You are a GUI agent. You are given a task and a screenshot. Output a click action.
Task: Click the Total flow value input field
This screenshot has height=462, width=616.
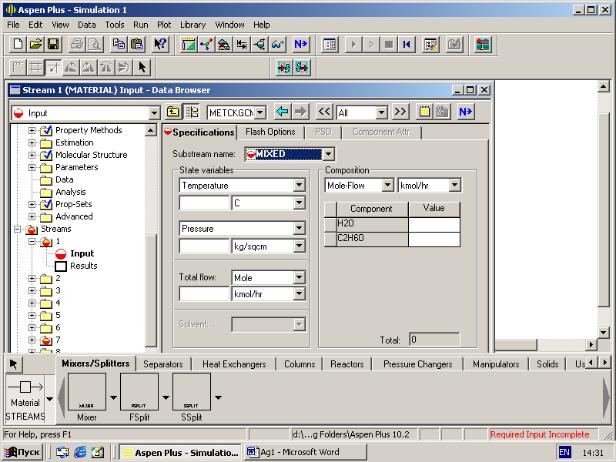[204, 293]
